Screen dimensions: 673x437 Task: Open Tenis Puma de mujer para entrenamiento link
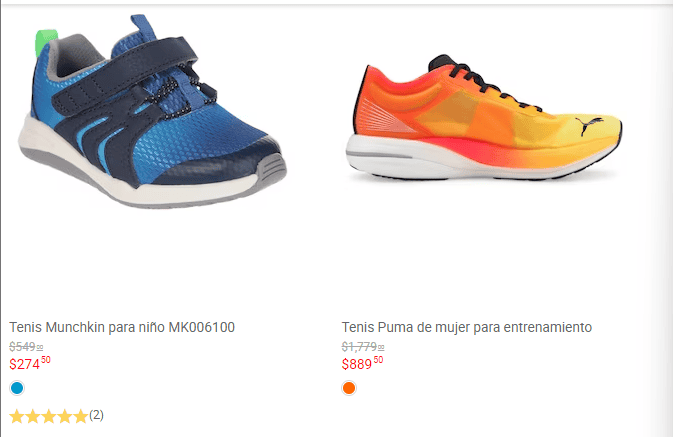(467, 327)
